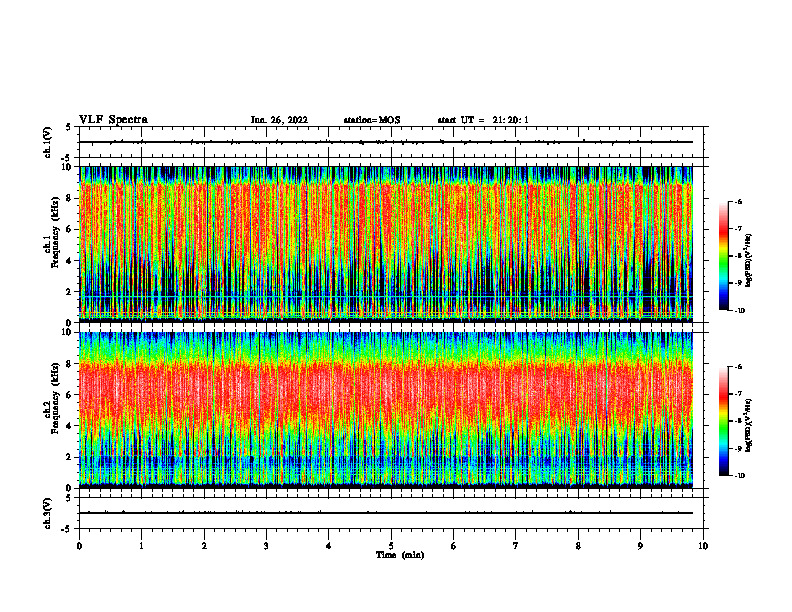The image size is (792, 612).
Task: Click the "2" kHz tick on ch.1 axis
Action: (x=69, y=291)
